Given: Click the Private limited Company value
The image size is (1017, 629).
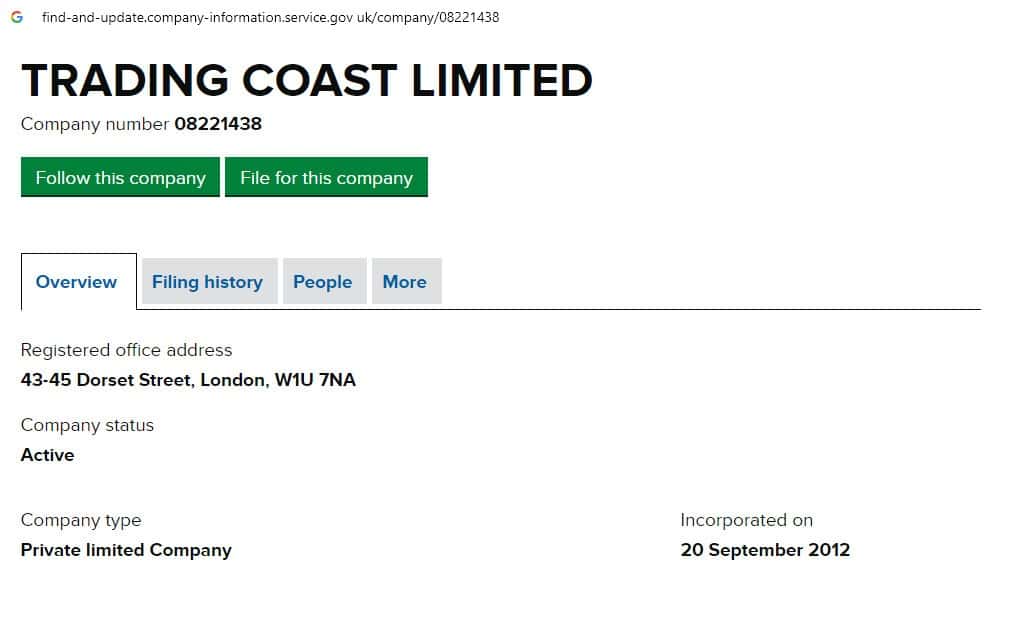Looking at the screenshot, I should pyautogui.click(x=126, y=550).
